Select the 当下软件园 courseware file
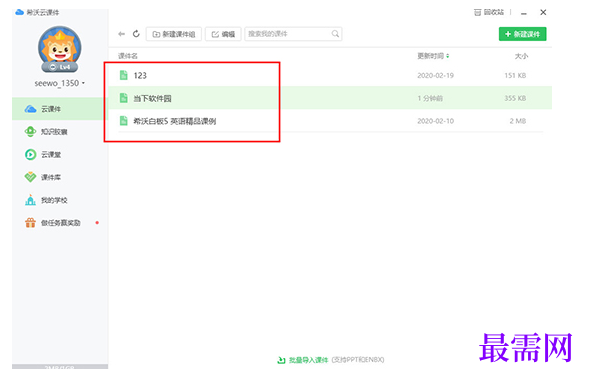Screen dimensions: 591x379 (x=330, y=98)
